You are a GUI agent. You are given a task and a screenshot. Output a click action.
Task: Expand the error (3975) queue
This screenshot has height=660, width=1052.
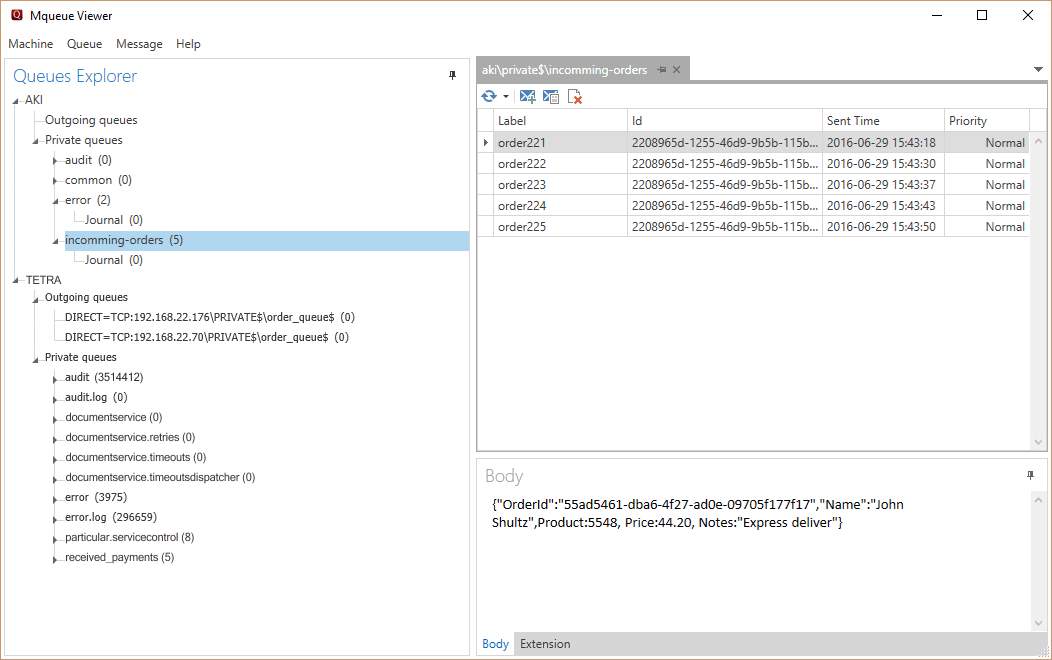point(56,500)
